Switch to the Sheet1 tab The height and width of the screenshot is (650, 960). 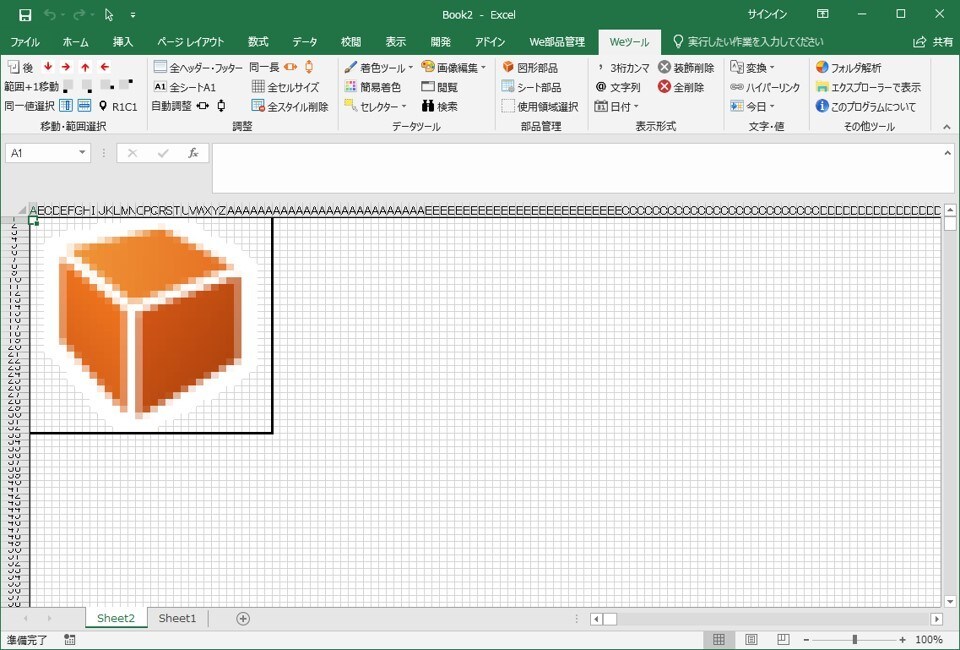coord(177,618)
